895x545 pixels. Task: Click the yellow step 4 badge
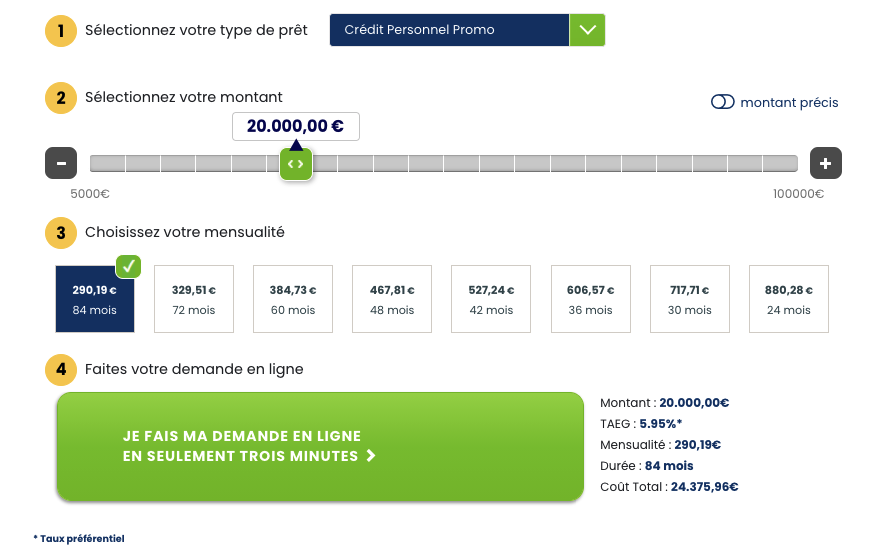click(61, 369)
